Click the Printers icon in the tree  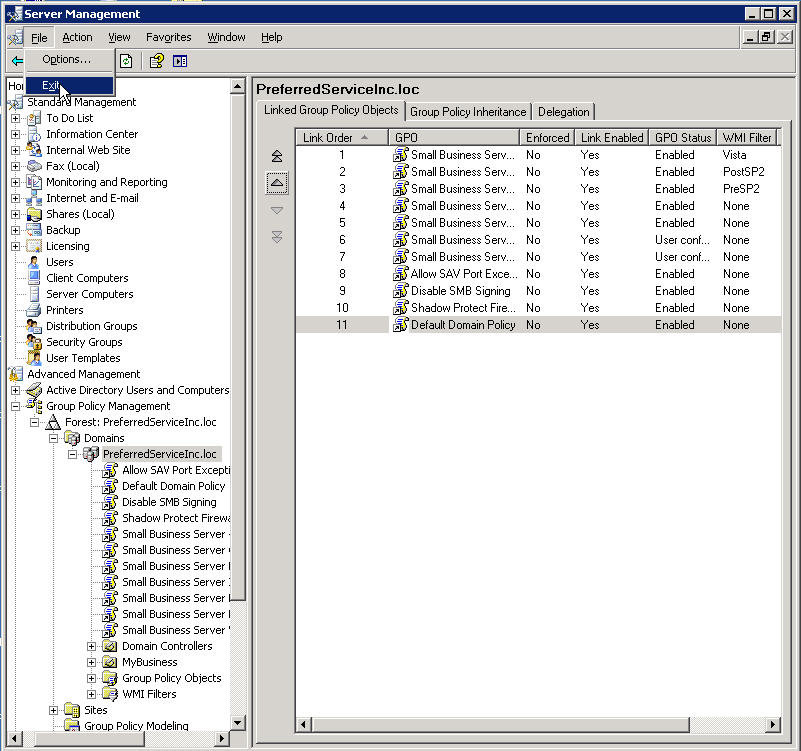[35, 310]
